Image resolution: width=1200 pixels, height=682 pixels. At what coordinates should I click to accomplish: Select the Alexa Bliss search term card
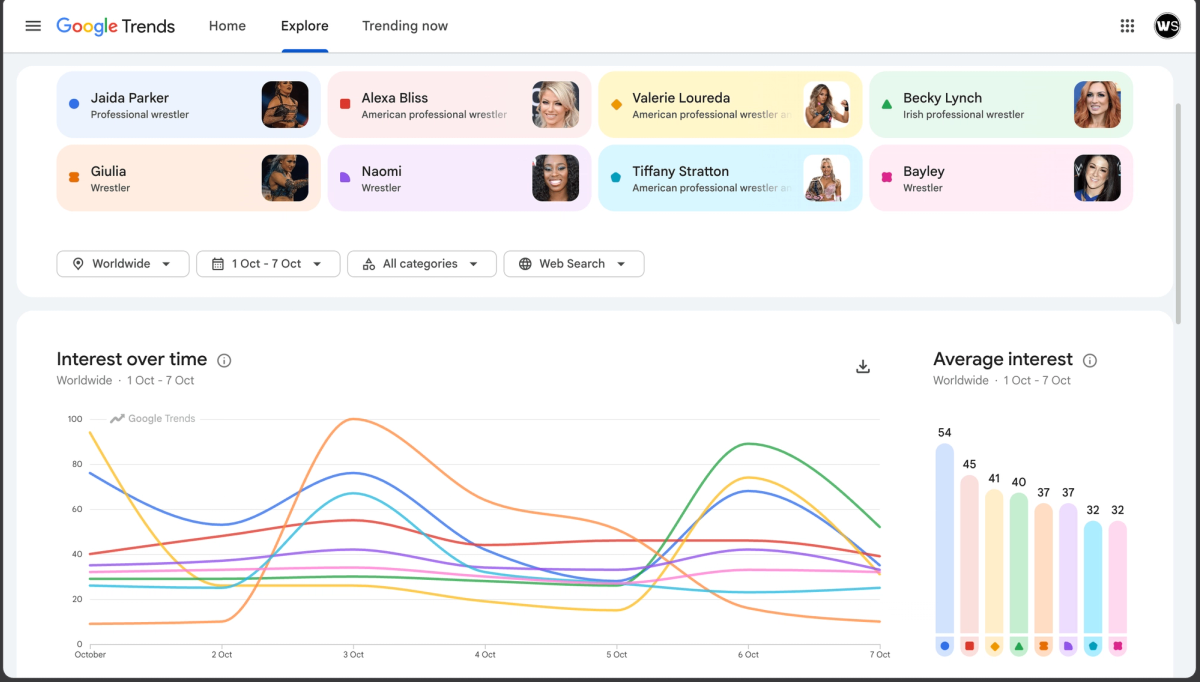[460, 105]
